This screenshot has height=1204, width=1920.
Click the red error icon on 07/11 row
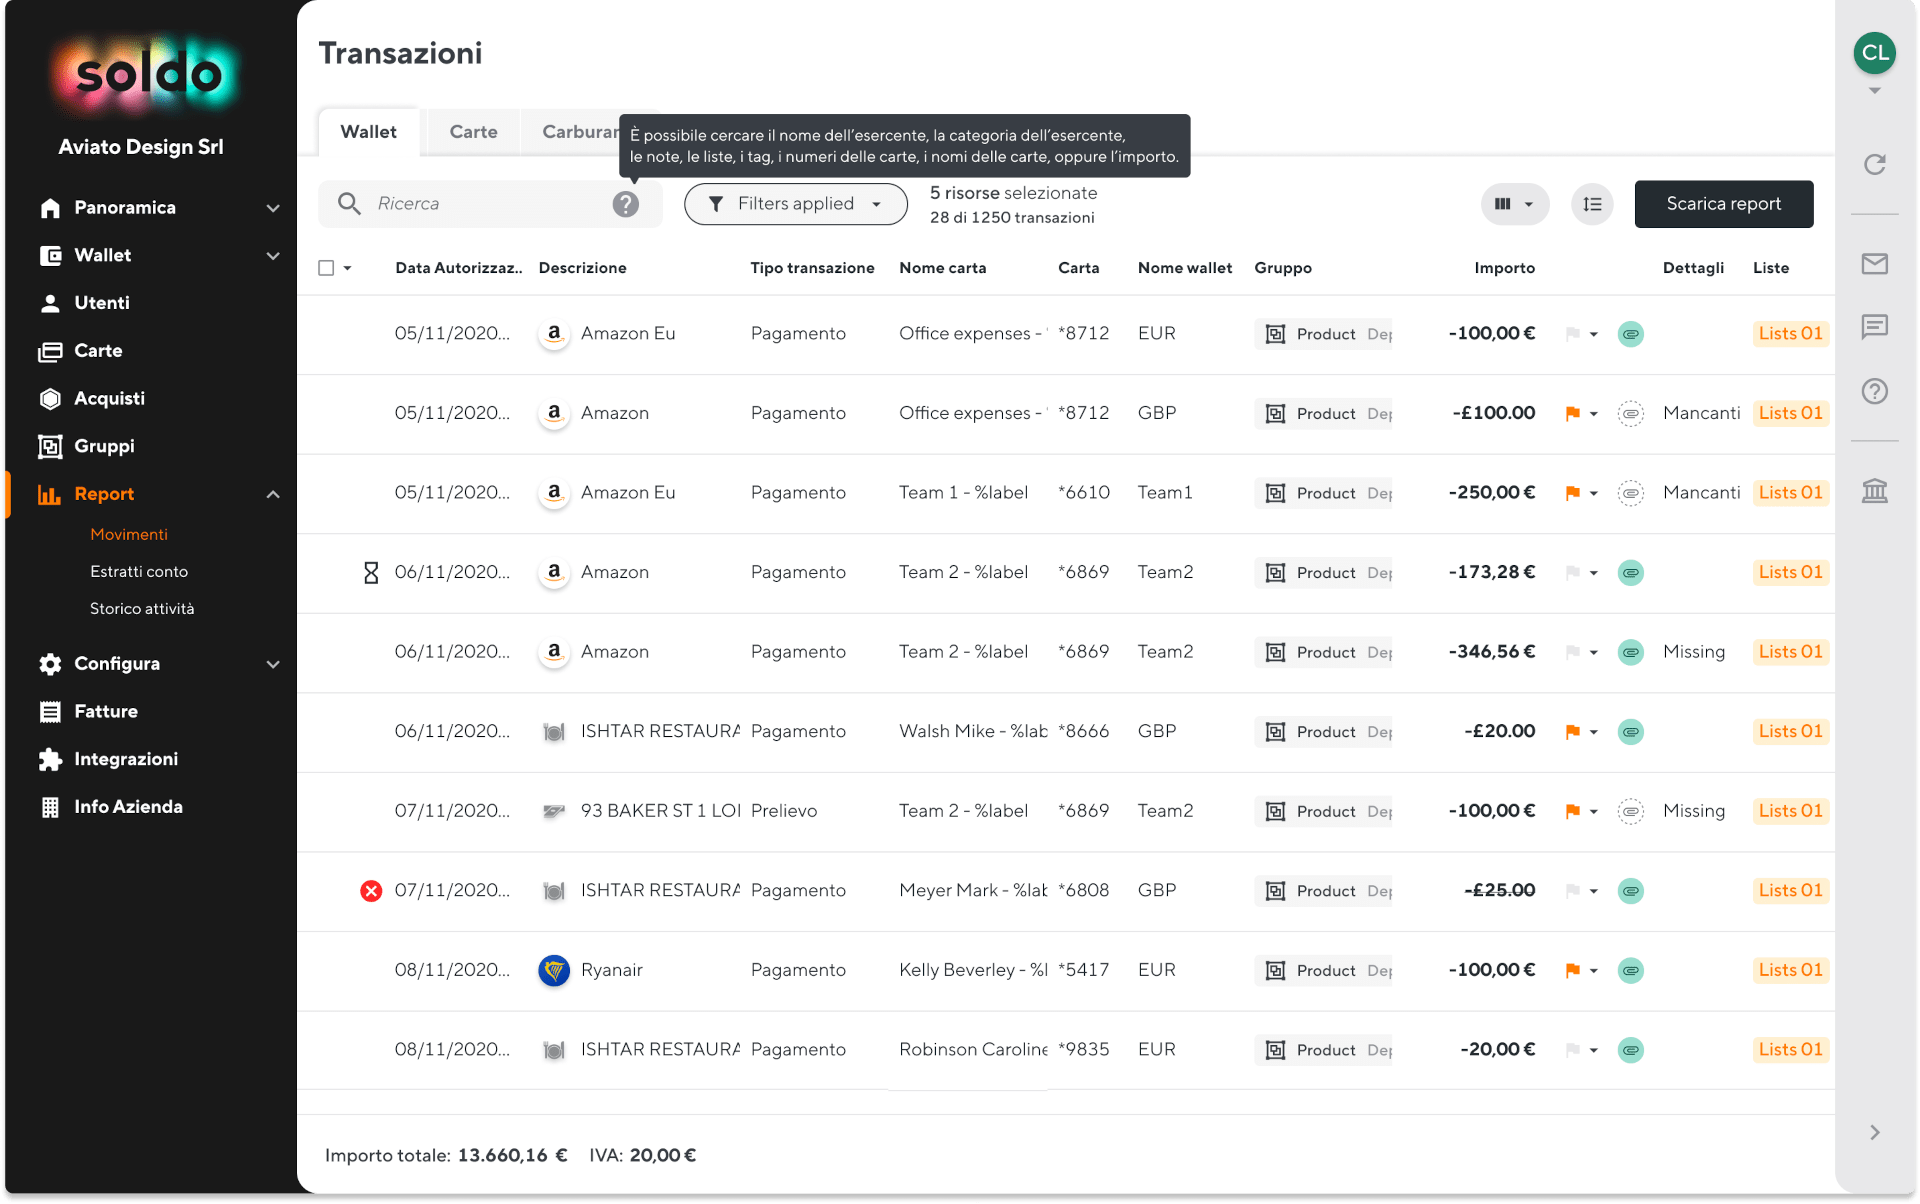(x=371, y=891)
